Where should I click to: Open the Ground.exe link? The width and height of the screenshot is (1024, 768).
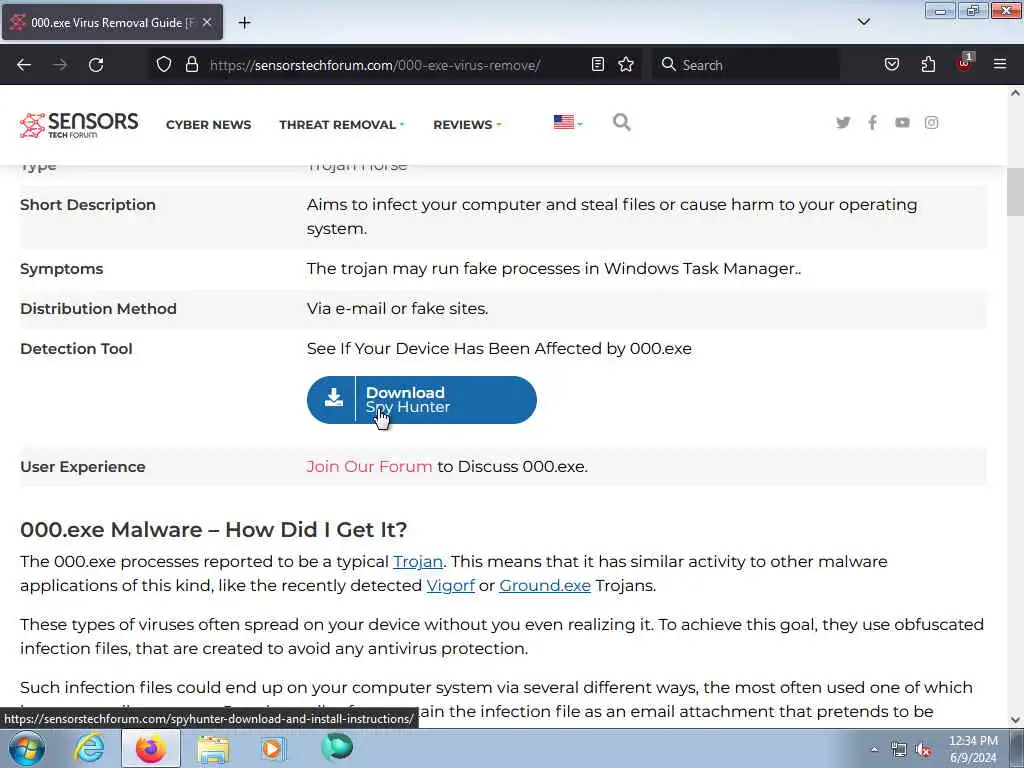(x=545, y=586)
